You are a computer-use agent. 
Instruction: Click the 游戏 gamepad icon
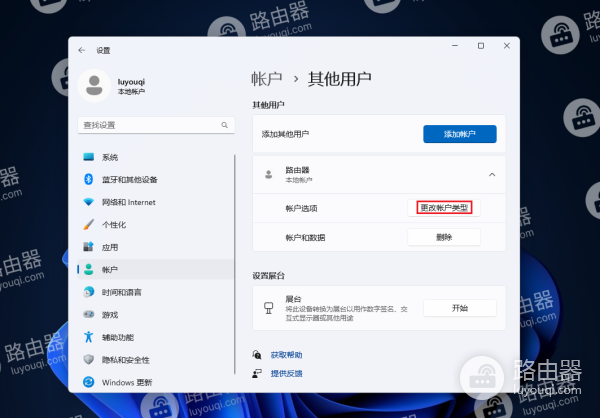click(x=89, y=314)
